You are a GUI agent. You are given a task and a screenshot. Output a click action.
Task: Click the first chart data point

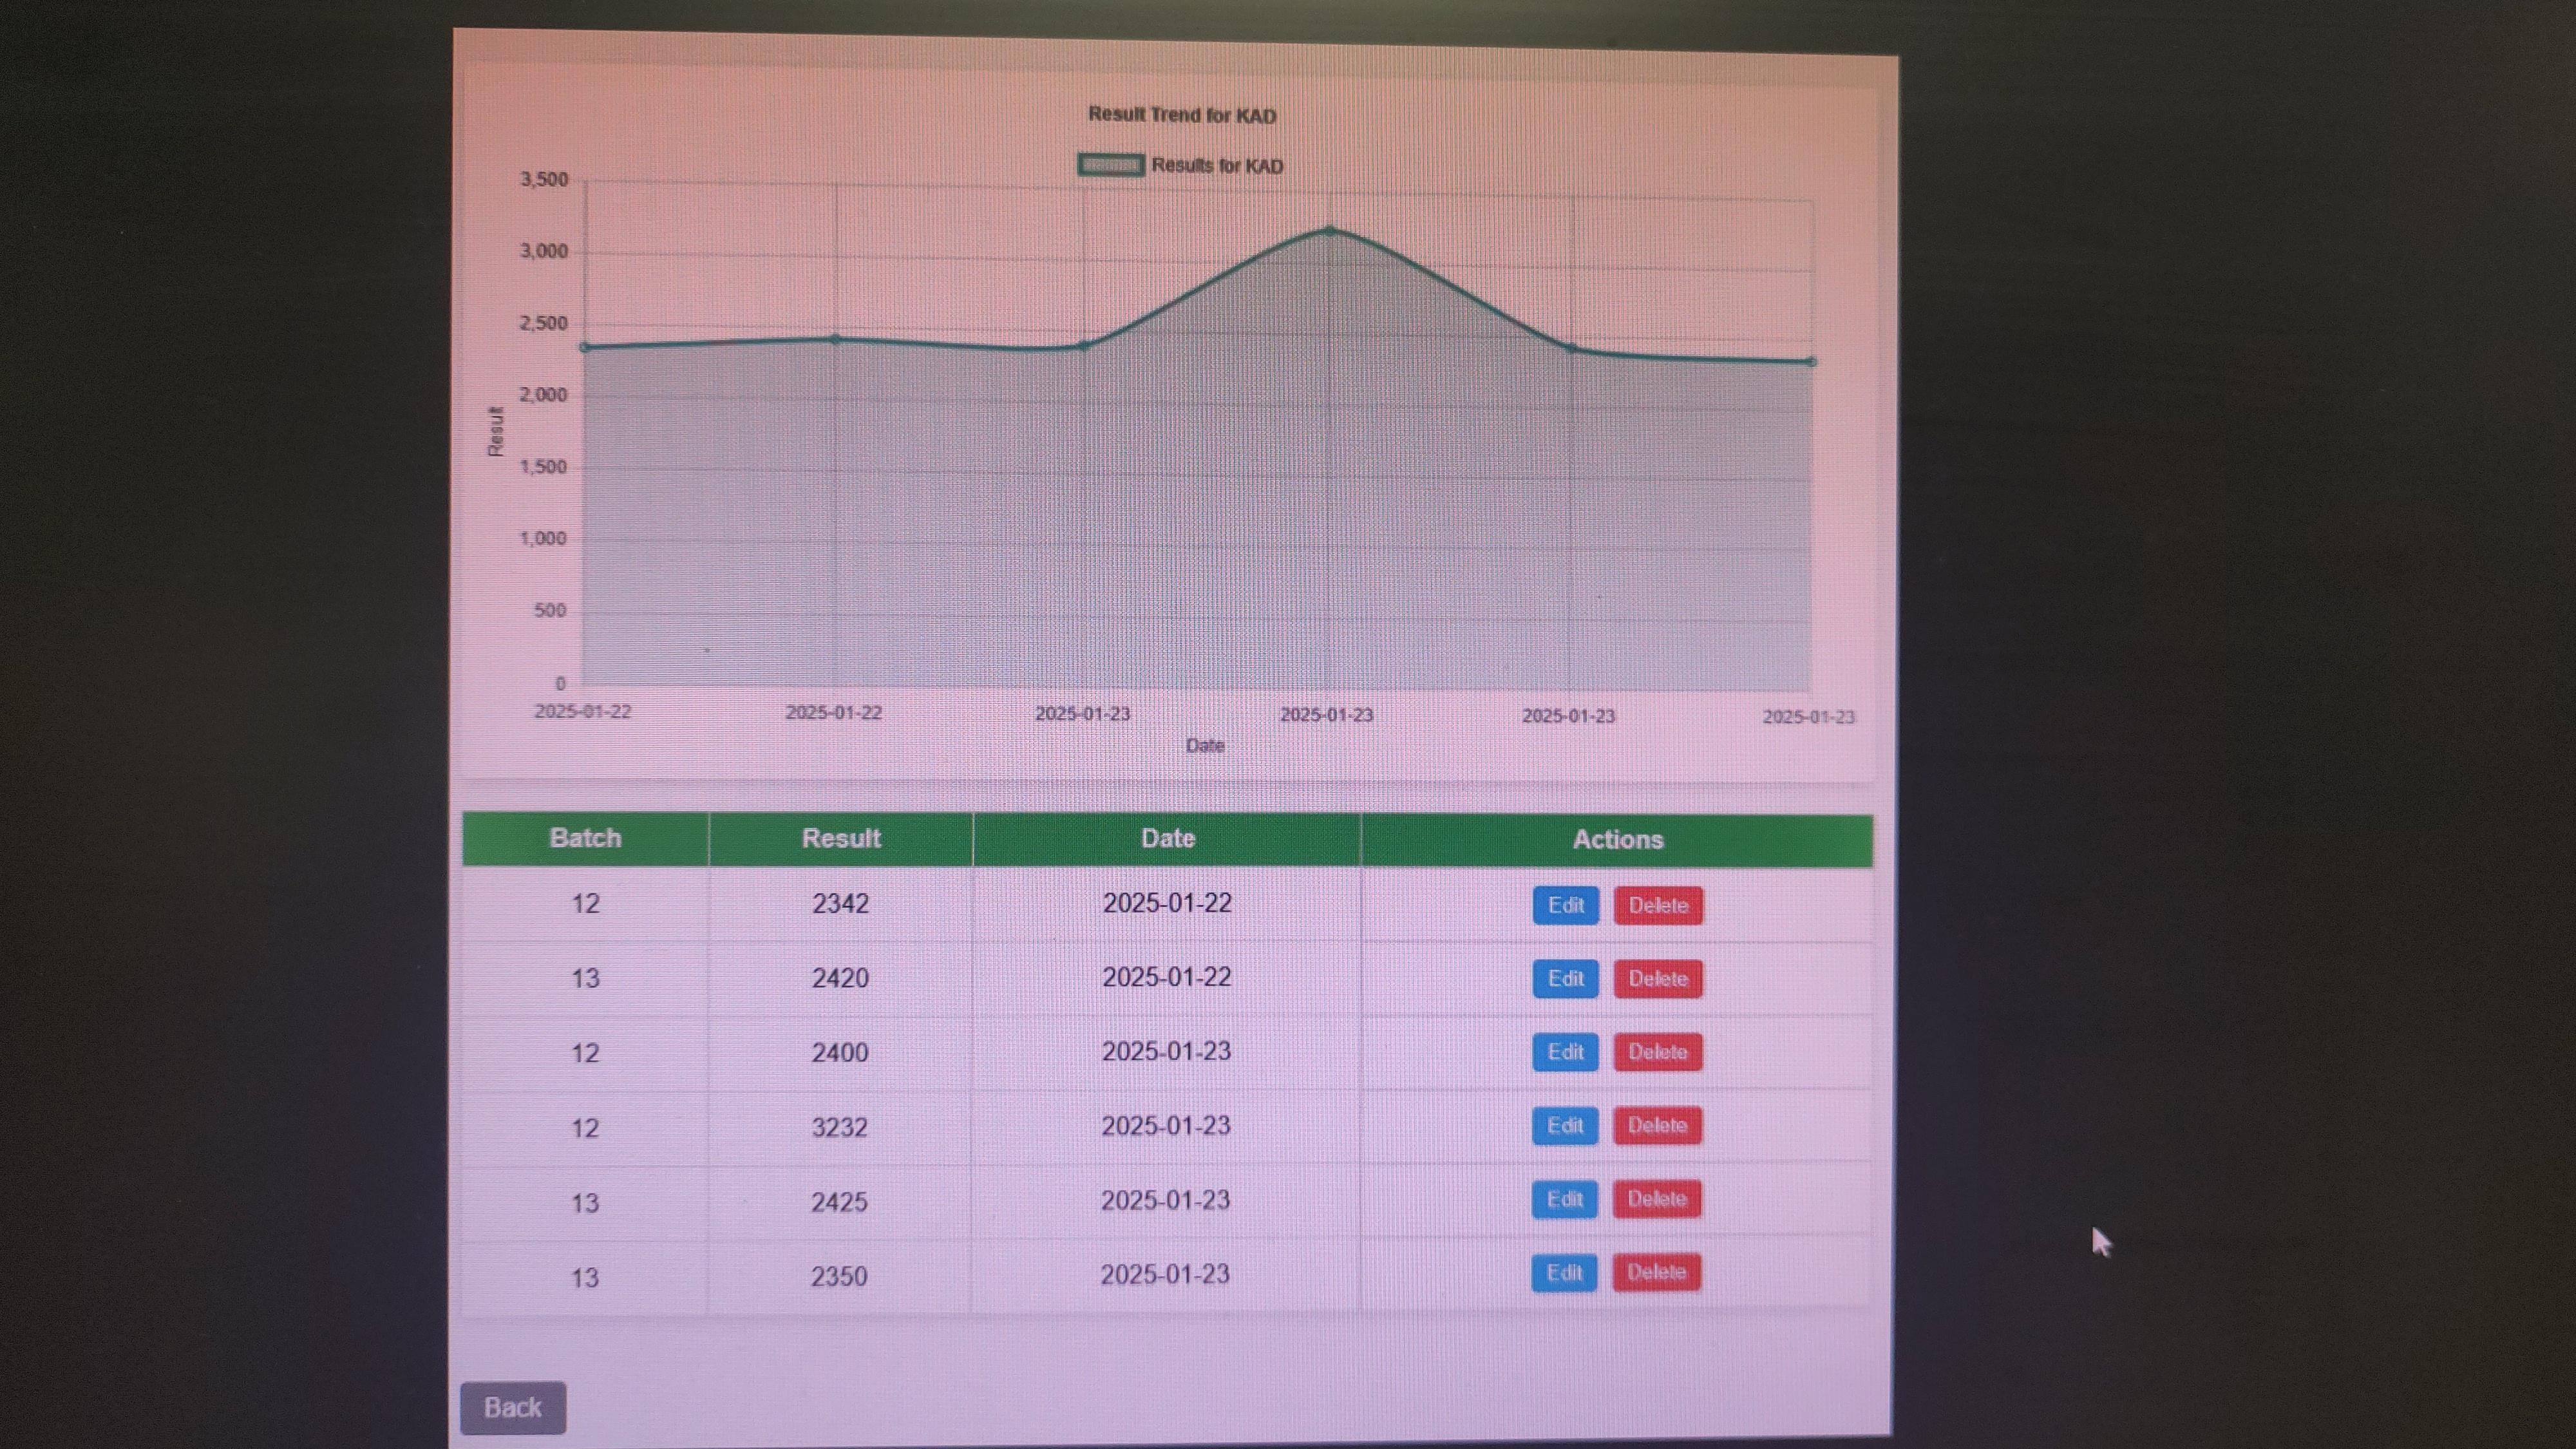(x=586, y=348)
